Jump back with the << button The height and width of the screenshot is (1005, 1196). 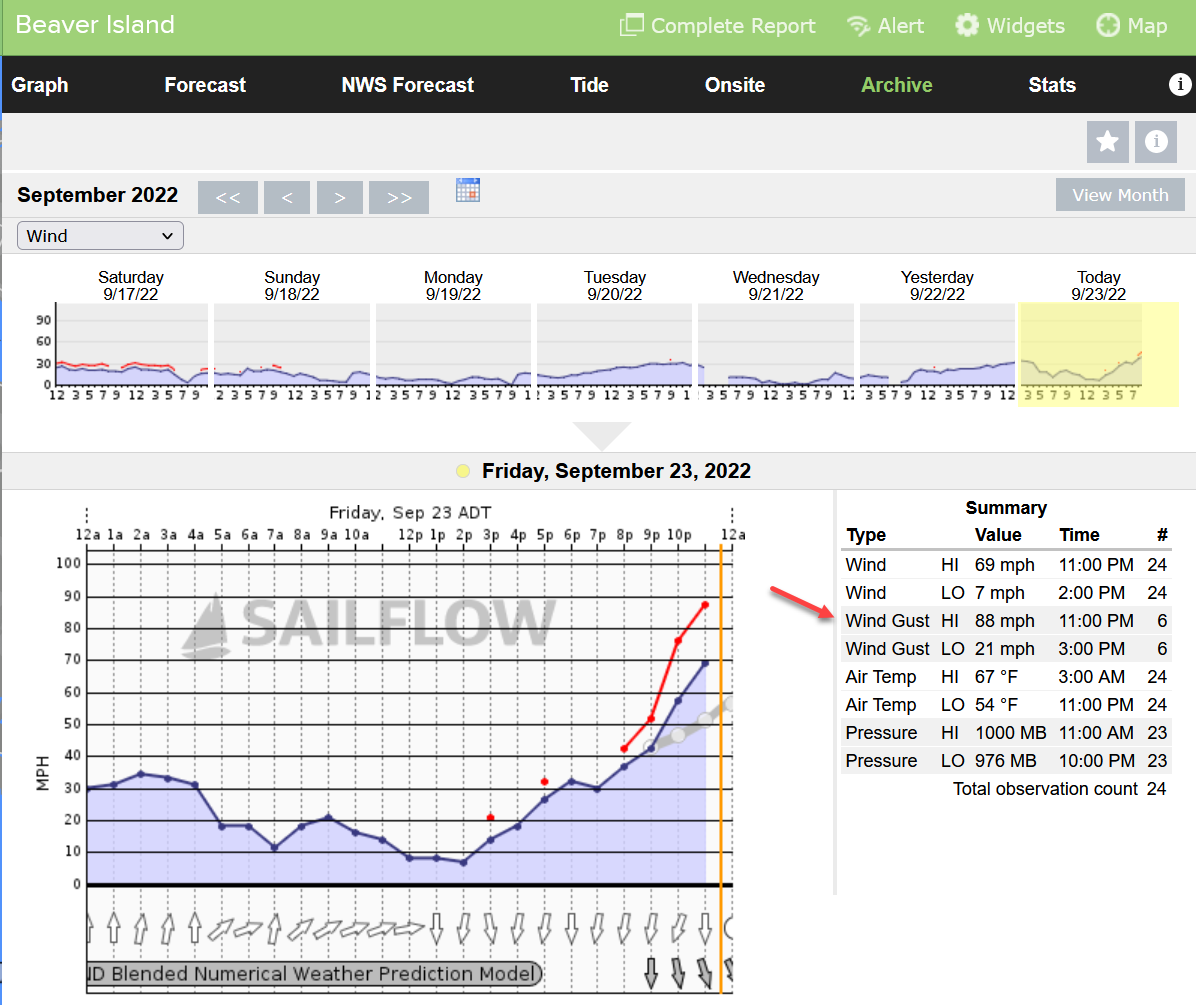227,197
